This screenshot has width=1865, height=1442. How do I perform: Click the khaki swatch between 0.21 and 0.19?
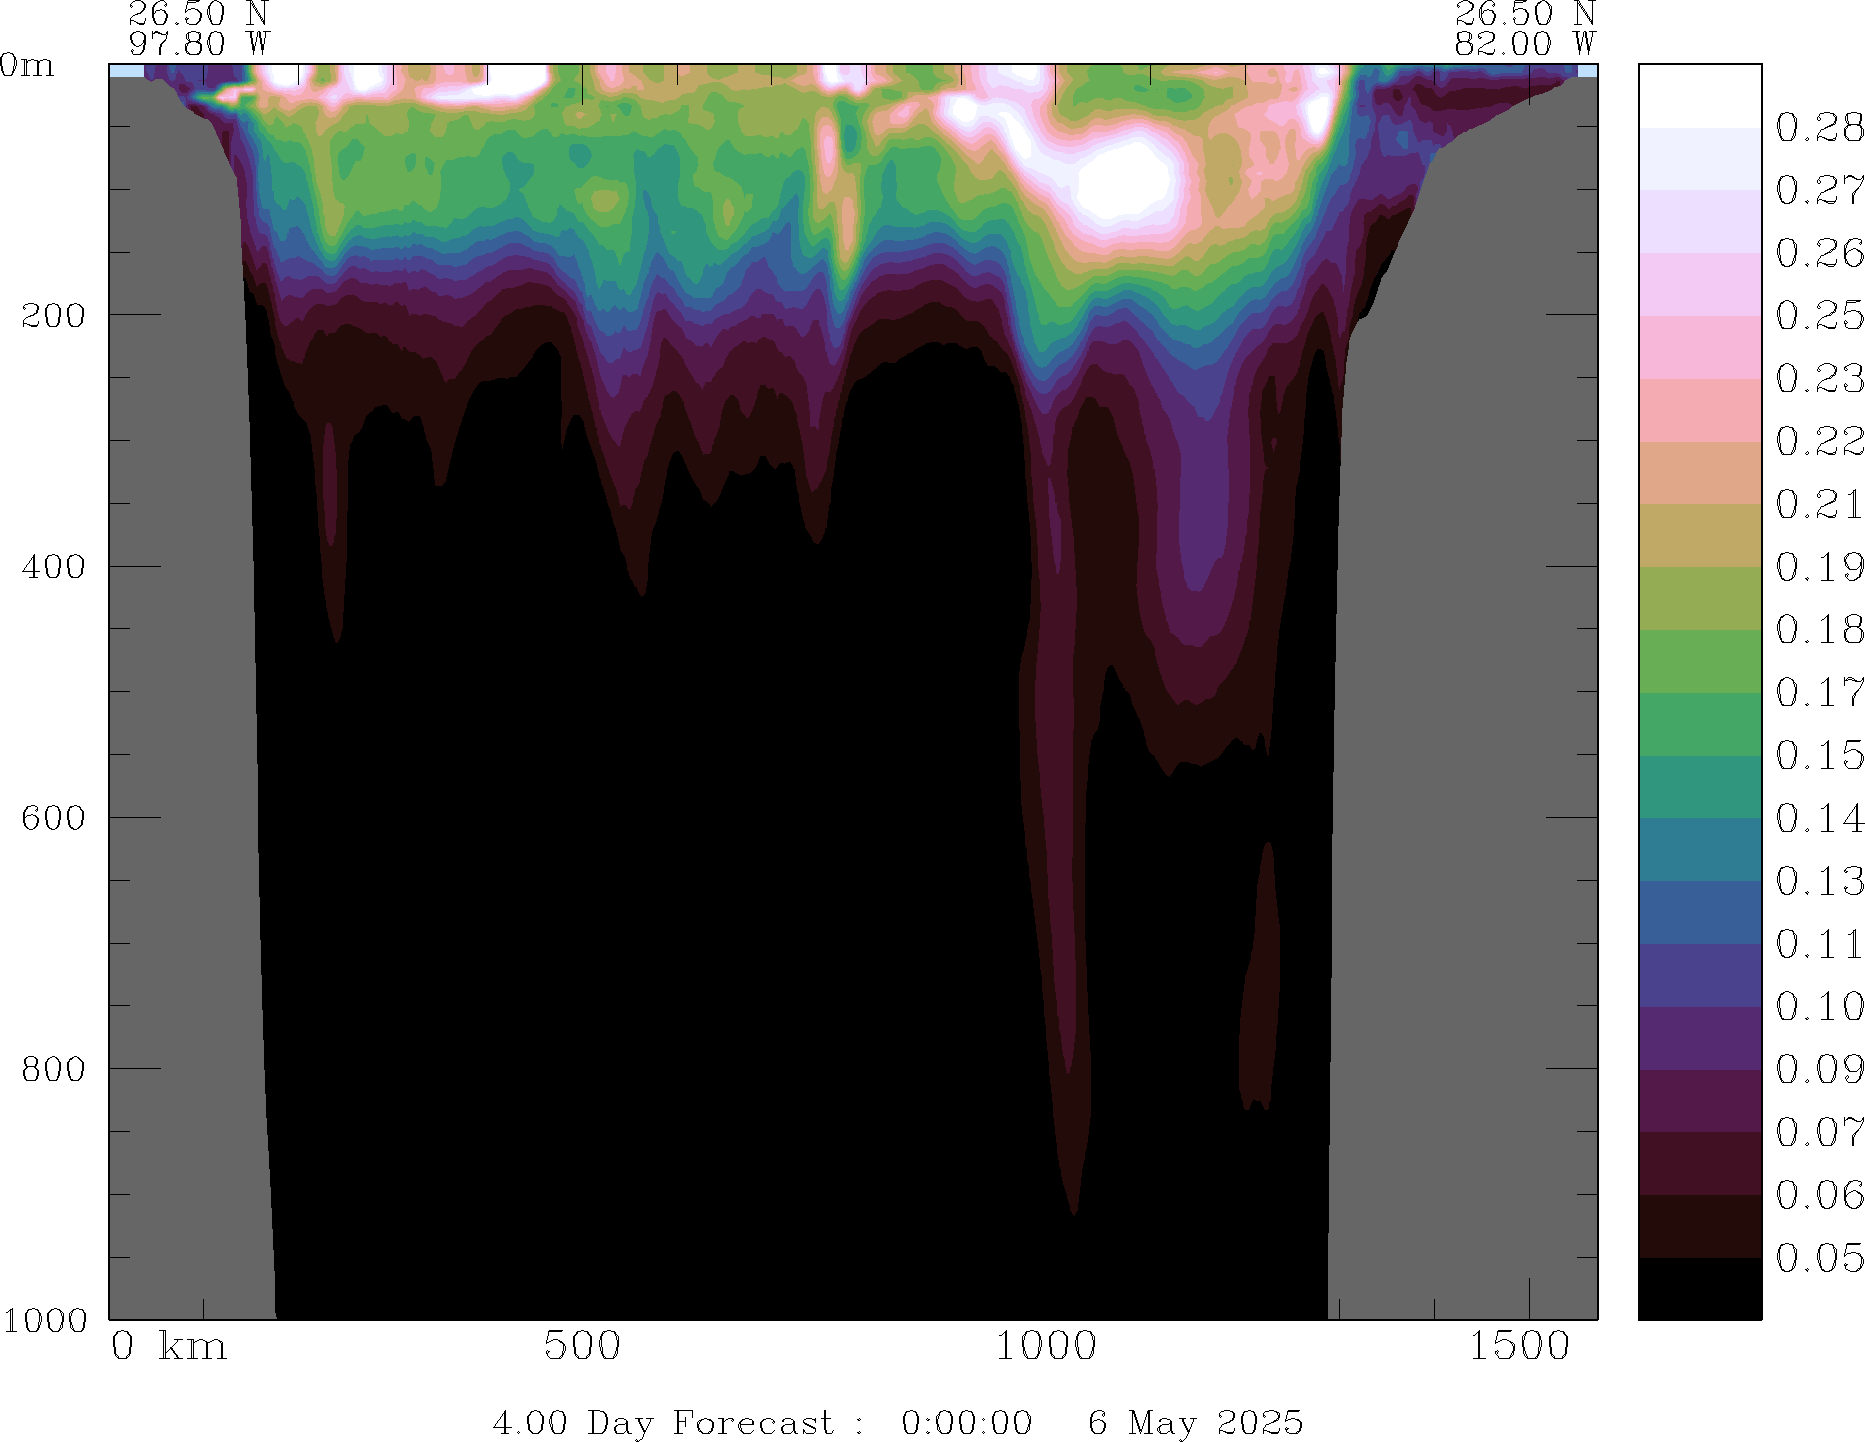click(1699, 535)
